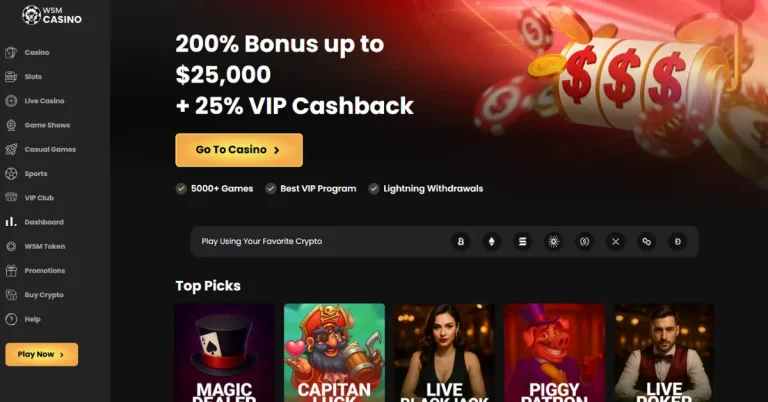Open the Capitan Luck game thumbnail
Image resolution: width=768 pixels, height=402 pixels.
point(335,353)
